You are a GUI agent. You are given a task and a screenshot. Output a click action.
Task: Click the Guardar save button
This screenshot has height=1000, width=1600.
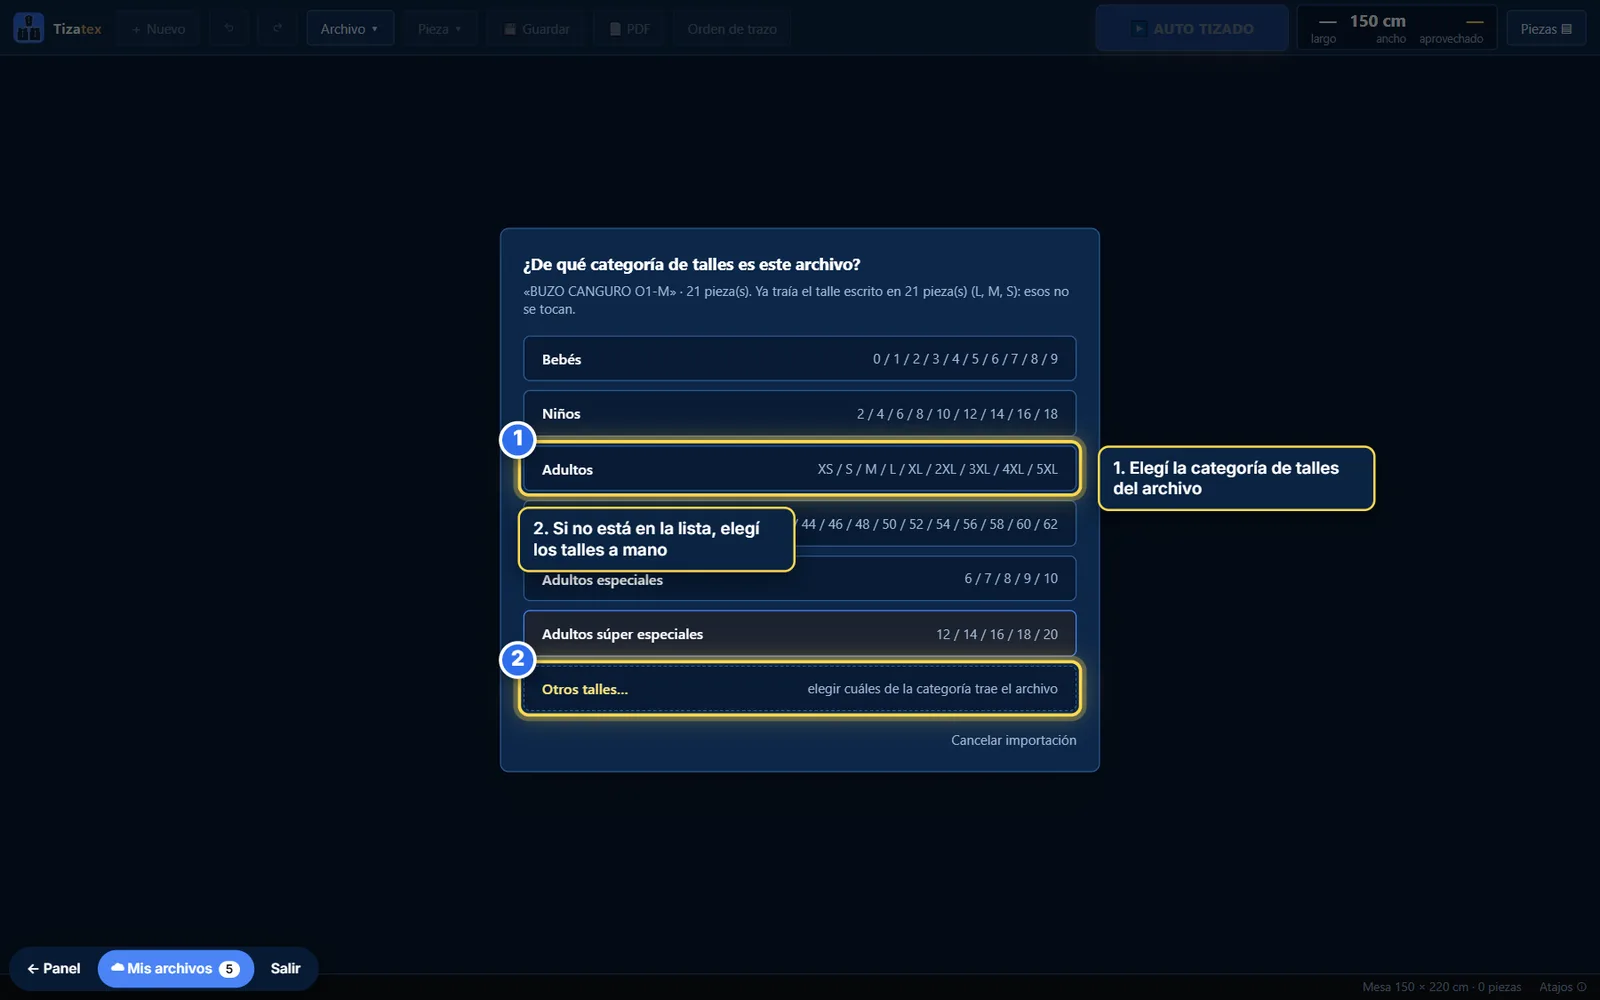coord(536,29)
